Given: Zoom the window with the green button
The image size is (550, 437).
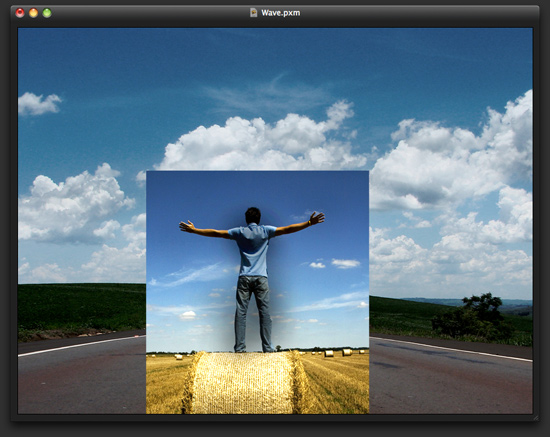Looking at the screenshot, I should [47, 13].
